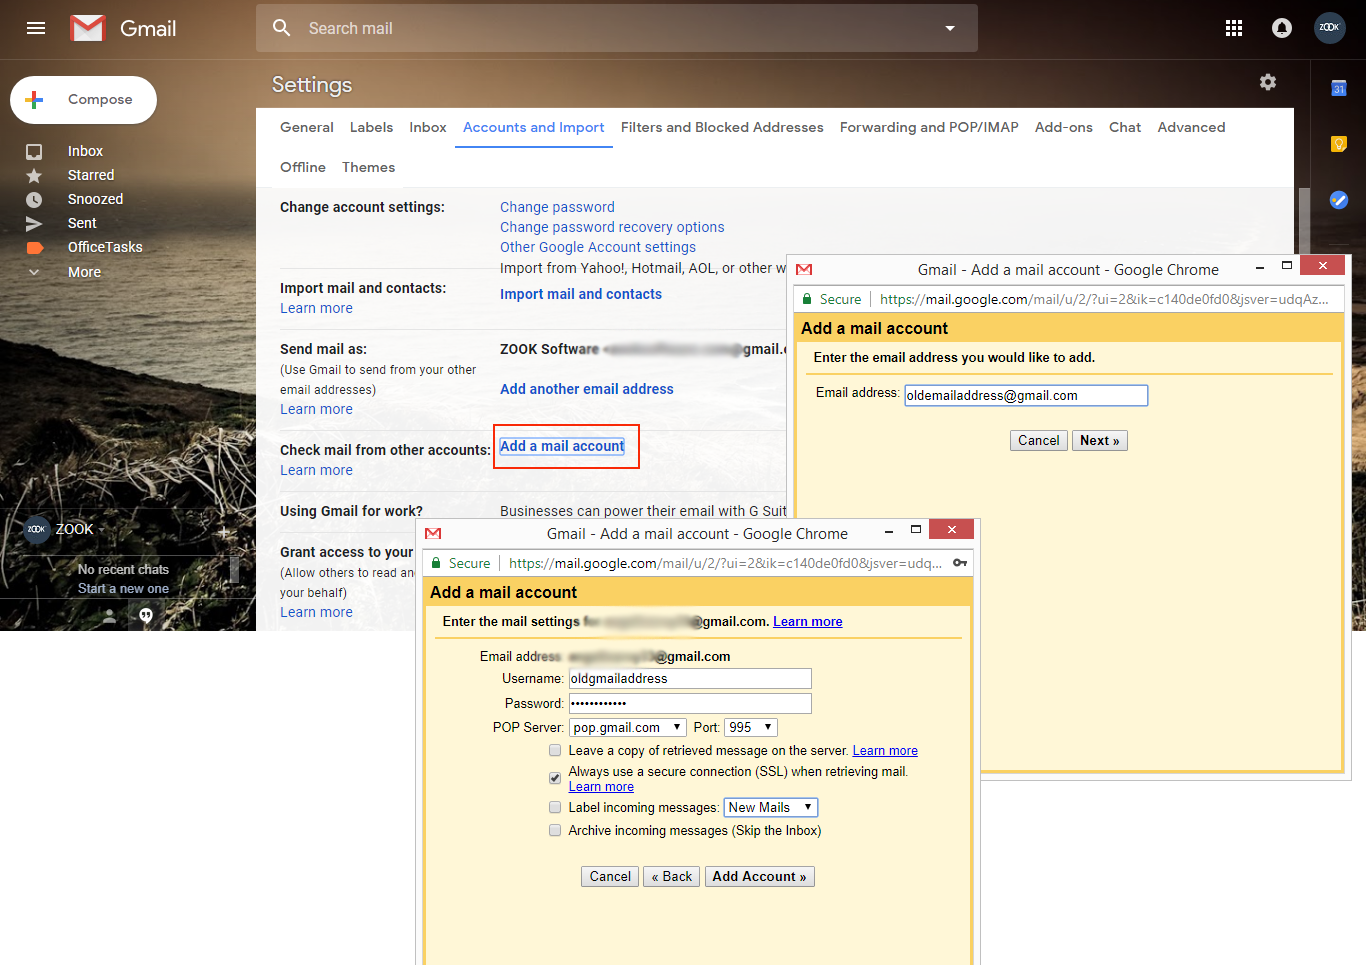Open the Hangouts contacts person icon

[x=110, y=616]
